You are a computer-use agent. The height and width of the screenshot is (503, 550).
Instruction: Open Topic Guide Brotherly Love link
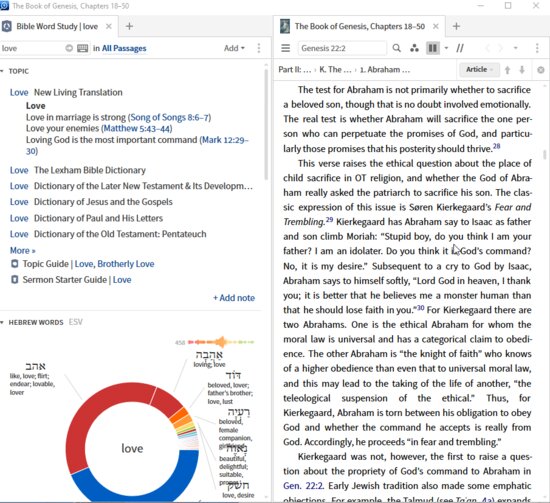(x=126, y=264)
